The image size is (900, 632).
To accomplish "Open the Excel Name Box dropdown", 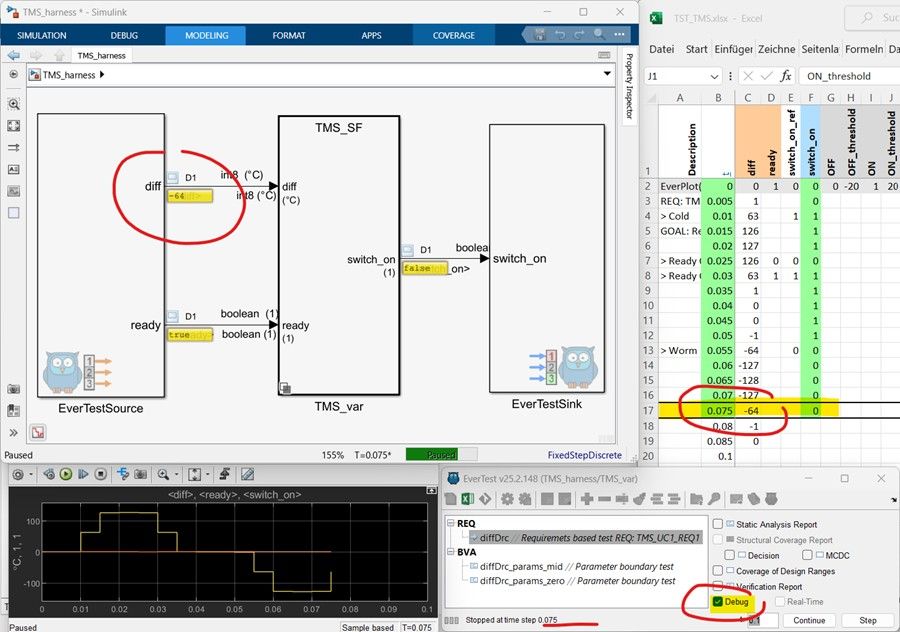I will point(713,76).
